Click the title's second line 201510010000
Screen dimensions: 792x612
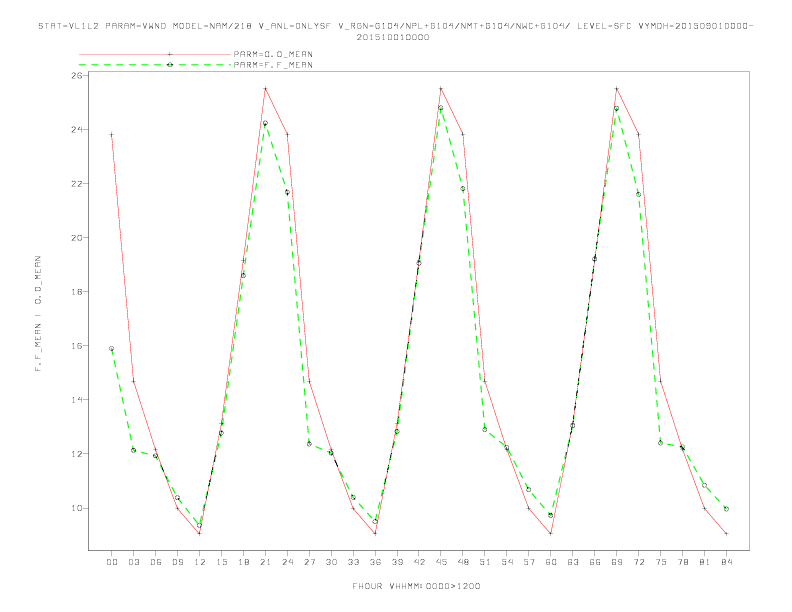[x=393, y=37]
